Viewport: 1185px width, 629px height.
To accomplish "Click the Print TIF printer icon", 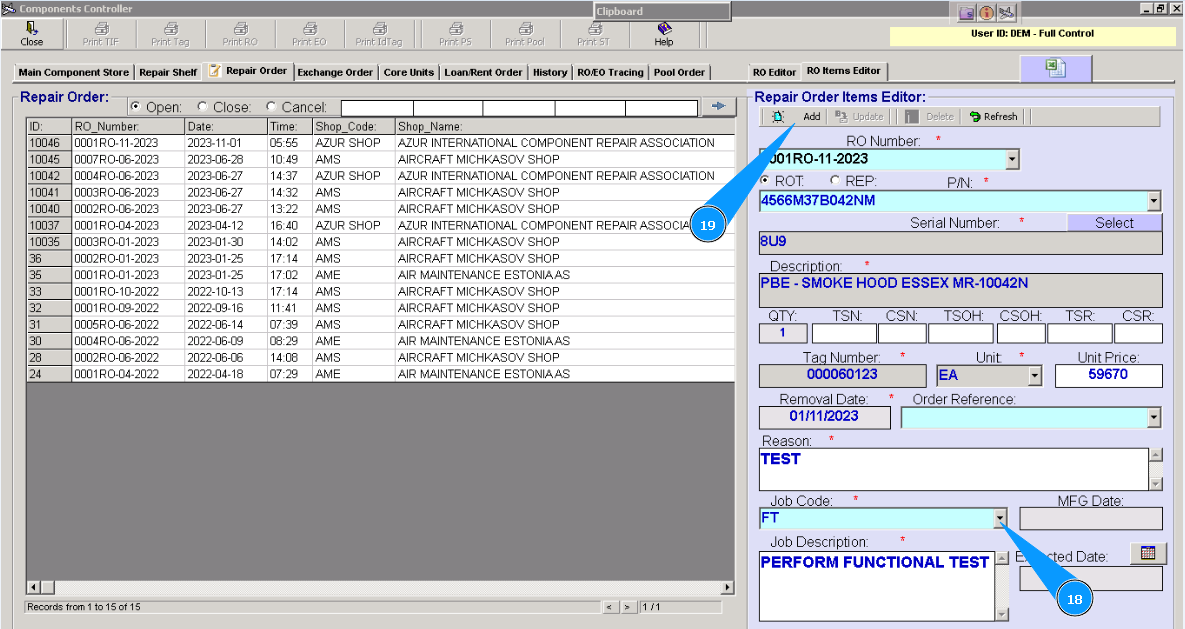I will pos(101,28).
